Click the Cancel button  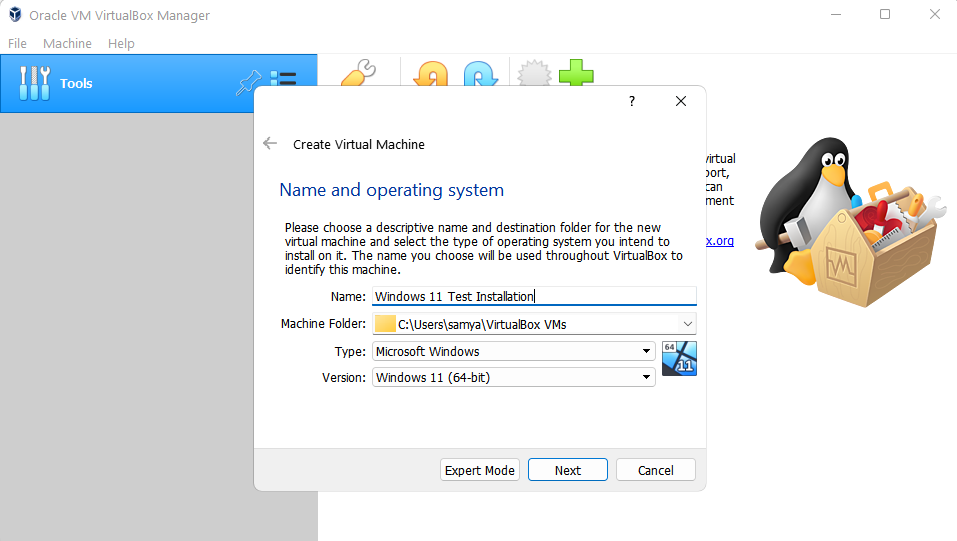pos(655,470)
